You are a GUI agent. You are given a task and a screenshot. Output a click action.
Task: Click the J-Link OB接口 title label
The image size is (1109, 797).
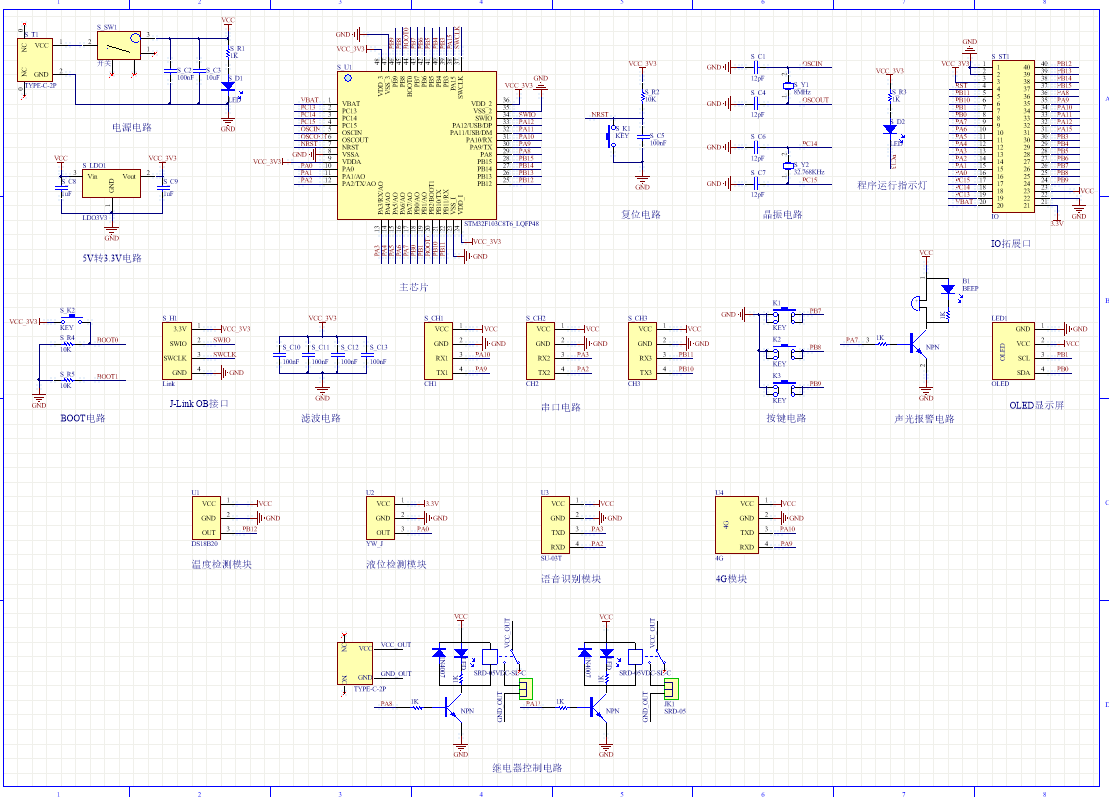point(199,403)
